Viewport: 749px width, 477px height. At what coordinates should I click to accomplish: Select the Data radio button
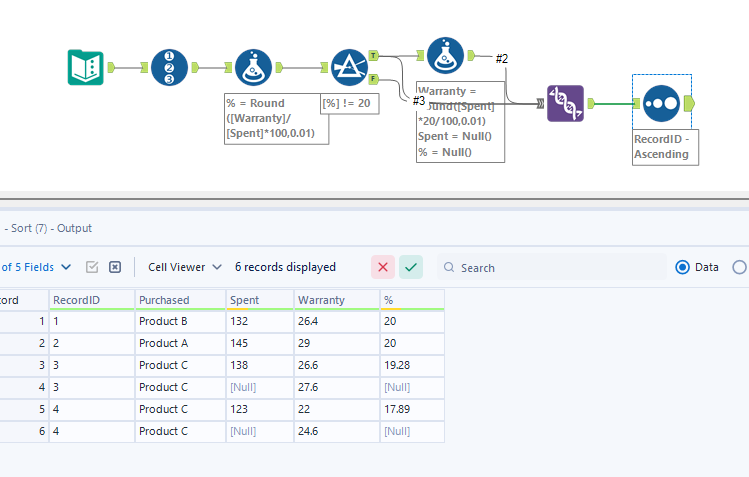[682, 267]
